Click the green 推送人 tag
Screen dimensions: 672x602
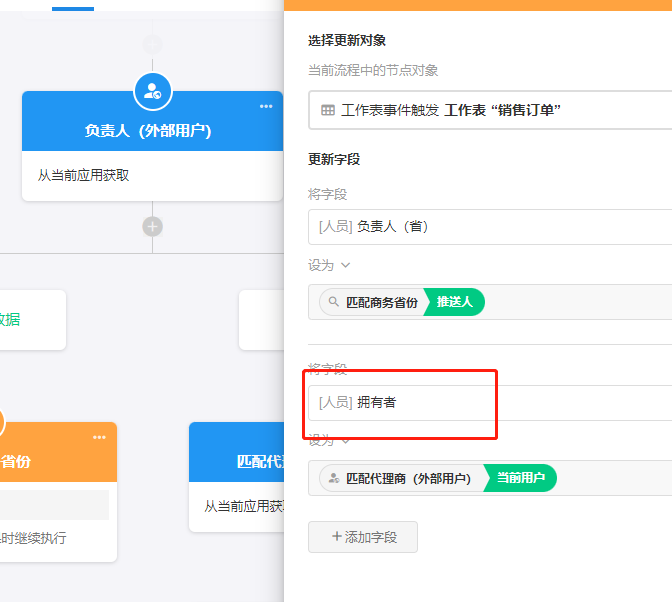tap(455, 302)
